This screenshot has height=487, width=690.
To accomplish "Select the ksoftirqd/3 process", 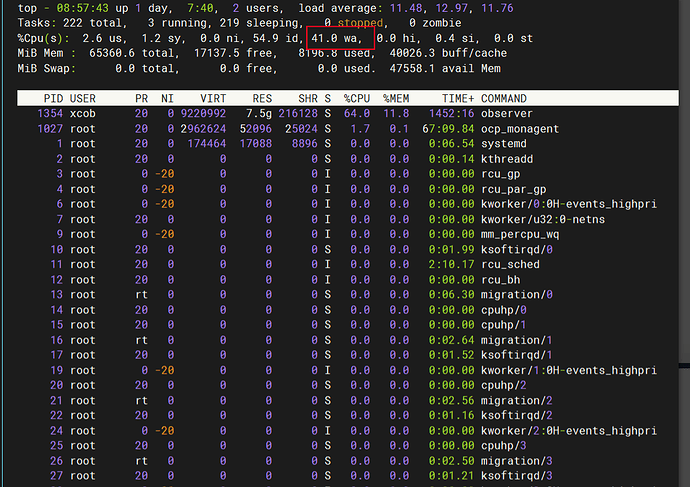I will (x=517, y=476).
